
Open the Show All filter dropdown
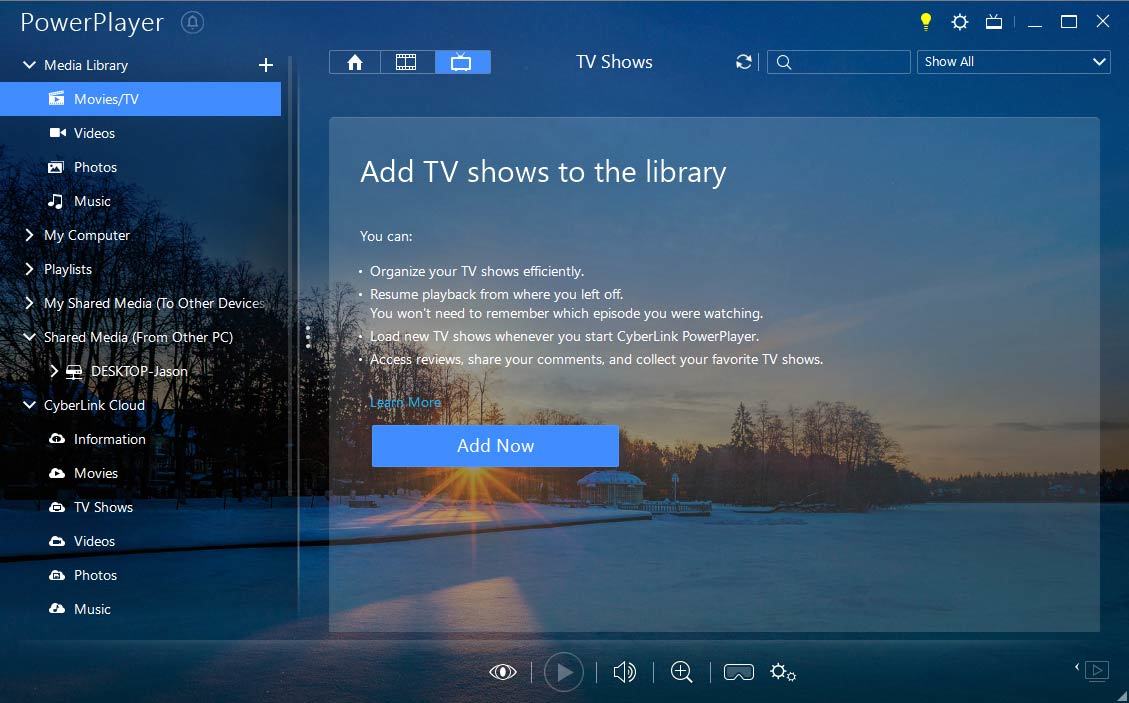coord(1014,62)
